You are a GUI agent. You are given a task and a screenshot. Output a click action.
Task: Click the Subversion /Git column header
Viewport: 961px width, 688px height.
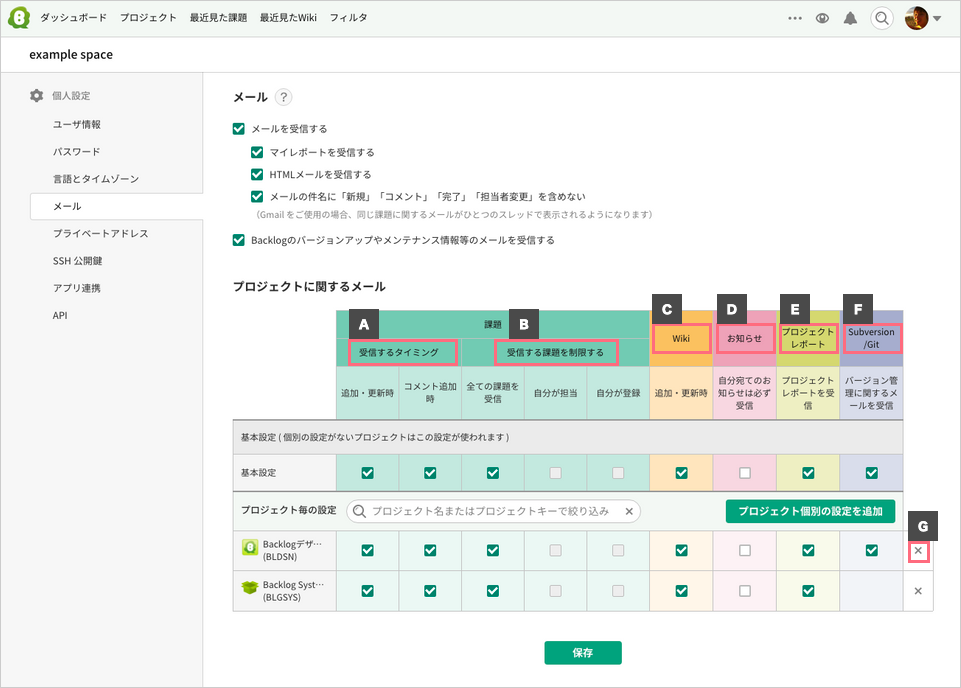click(x=872, y=338)
